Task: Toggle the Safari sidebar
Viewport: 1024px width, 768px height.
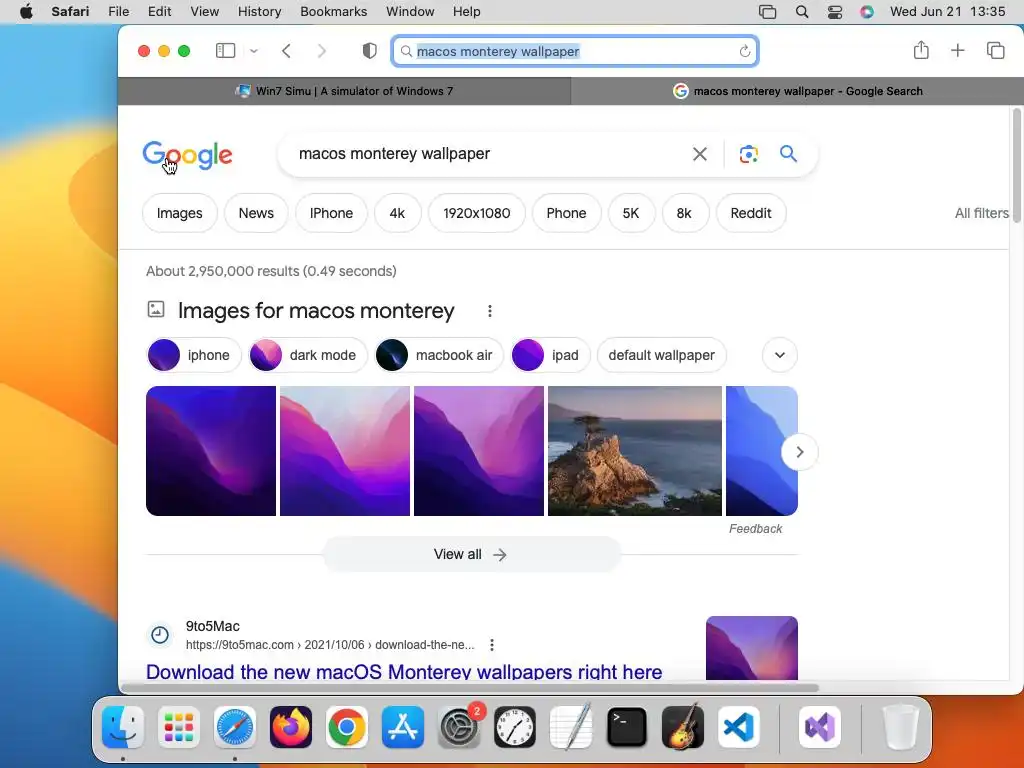Action: pyautogui.click(x=225, y=50)
